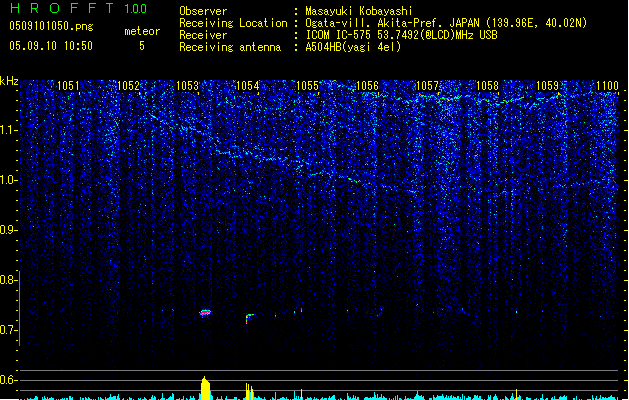Click the 0.8 frequency axis label
Image resolution: width=629 pixels, height=400 pixels.
point(8,280)
